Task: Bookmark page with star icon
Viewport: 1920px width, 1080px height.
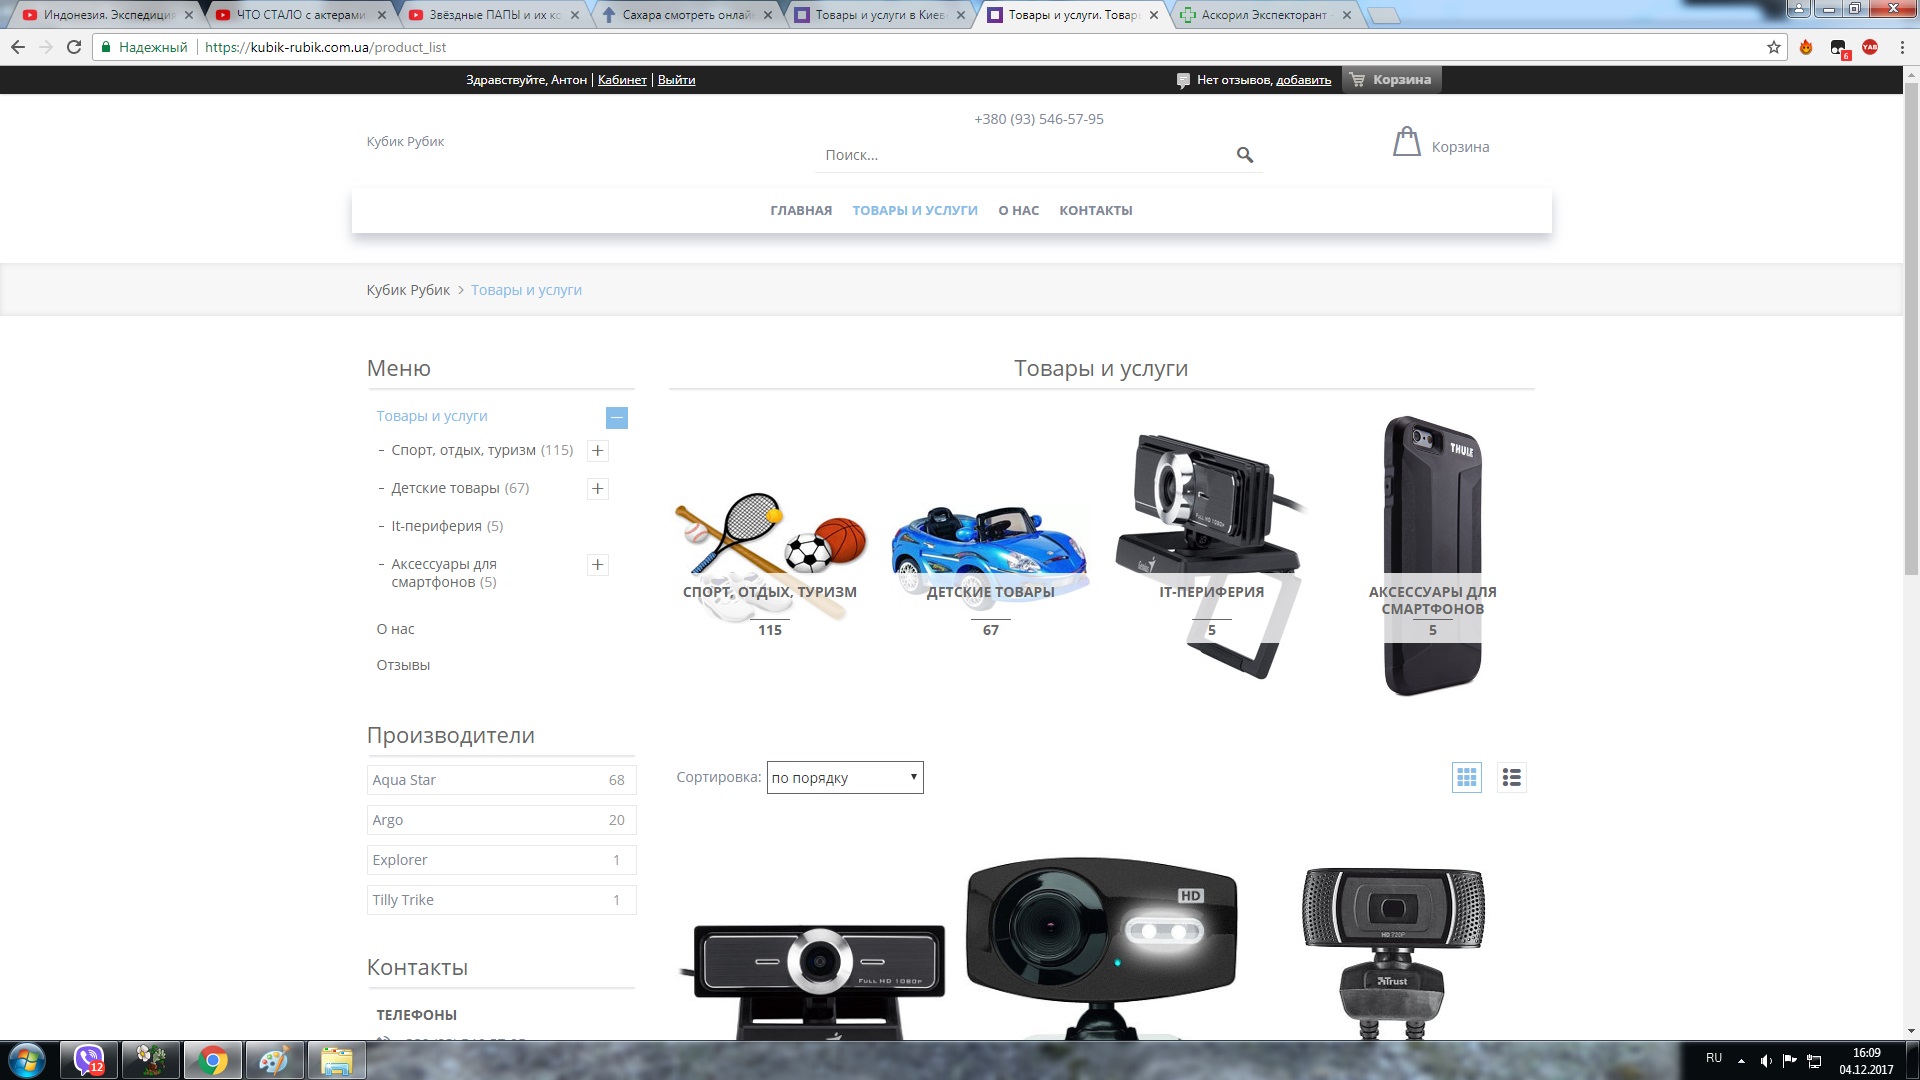Action: tap(1774, 47)
